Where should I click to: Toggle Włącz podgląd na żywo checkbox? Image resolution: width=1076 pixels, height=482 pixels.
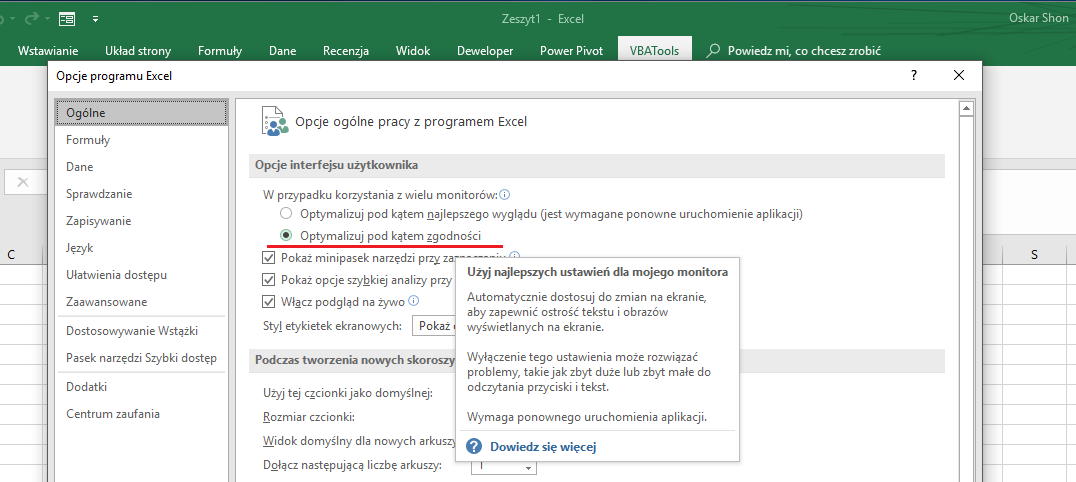click(269, 301)
